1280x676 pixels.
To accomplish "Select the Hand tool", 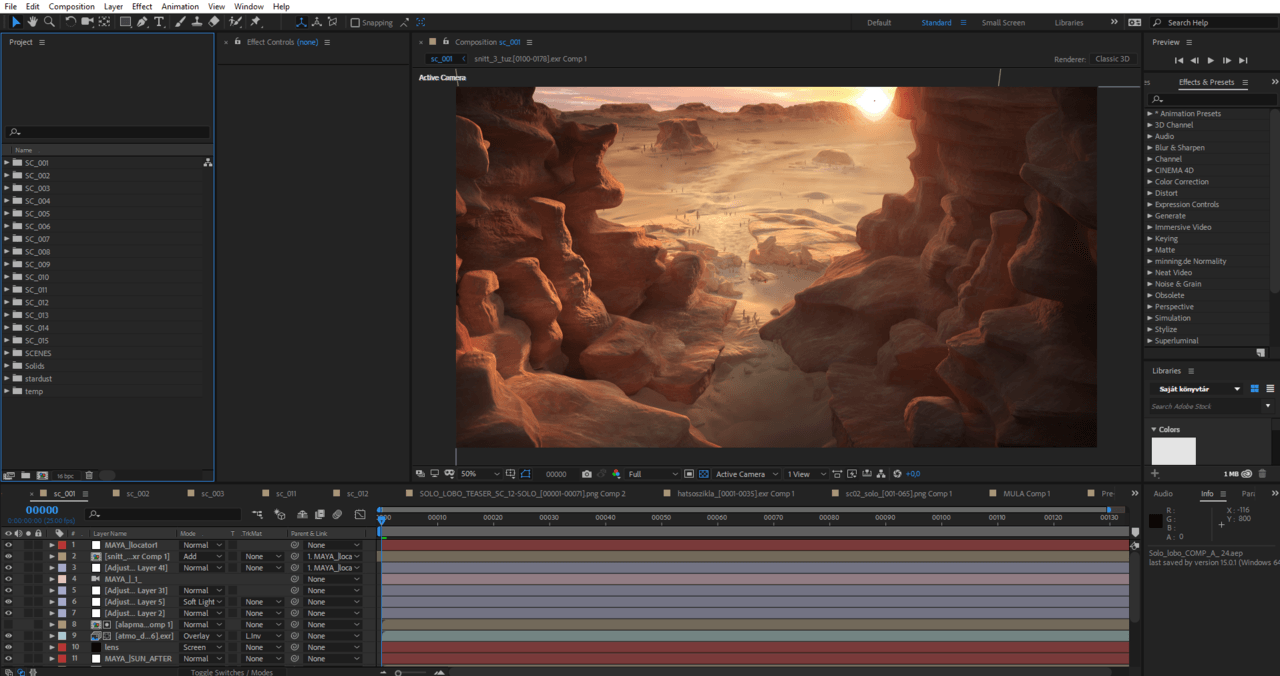I will [33, 22].
